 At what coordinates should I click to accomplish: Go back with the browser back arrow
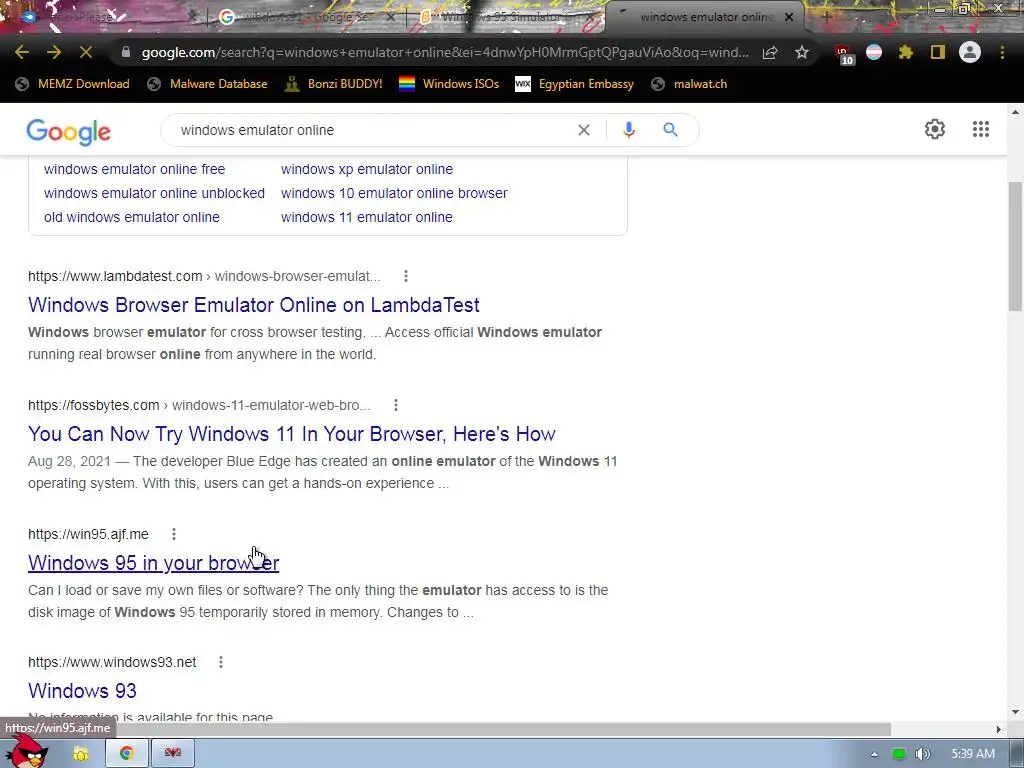[22, 52]
